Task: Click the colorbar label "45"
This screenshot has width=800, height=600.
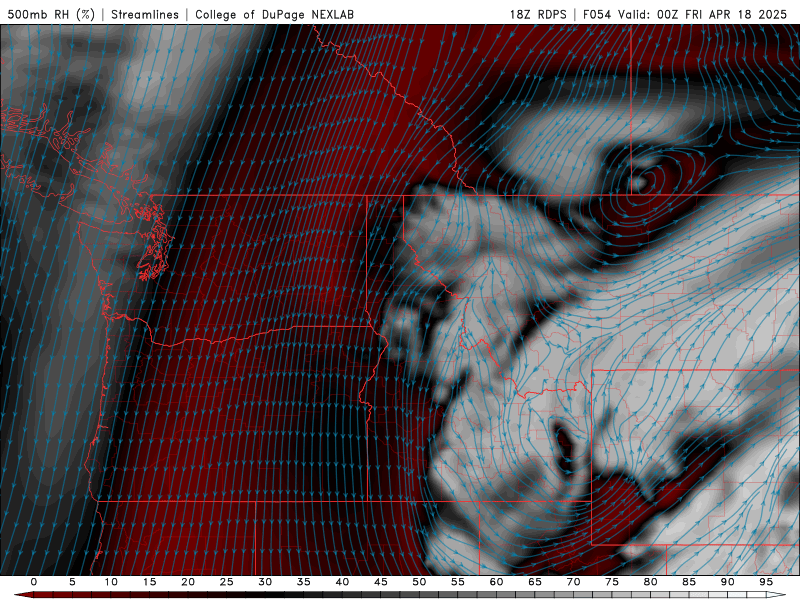Action: click(381, 582)
